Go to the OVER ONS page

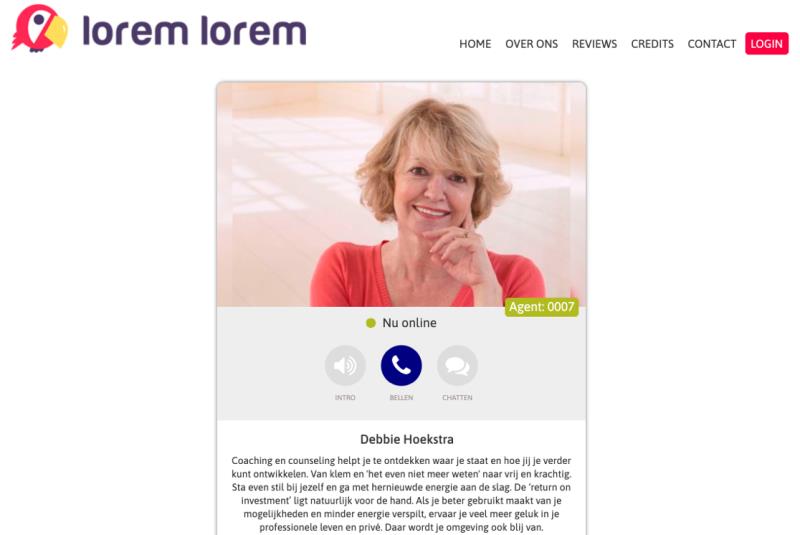pyautogui.click(x=531, y=44)
